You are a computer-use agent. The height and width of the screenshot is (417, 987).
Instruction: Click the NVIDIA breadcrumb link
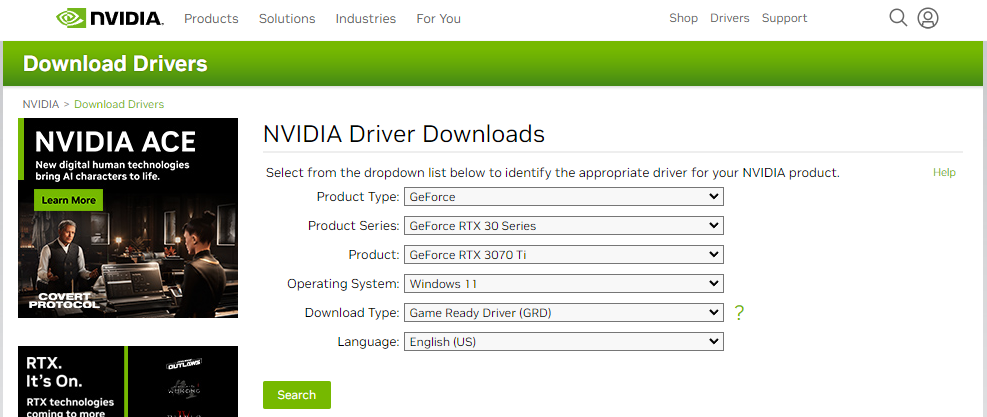pos(41,105)
